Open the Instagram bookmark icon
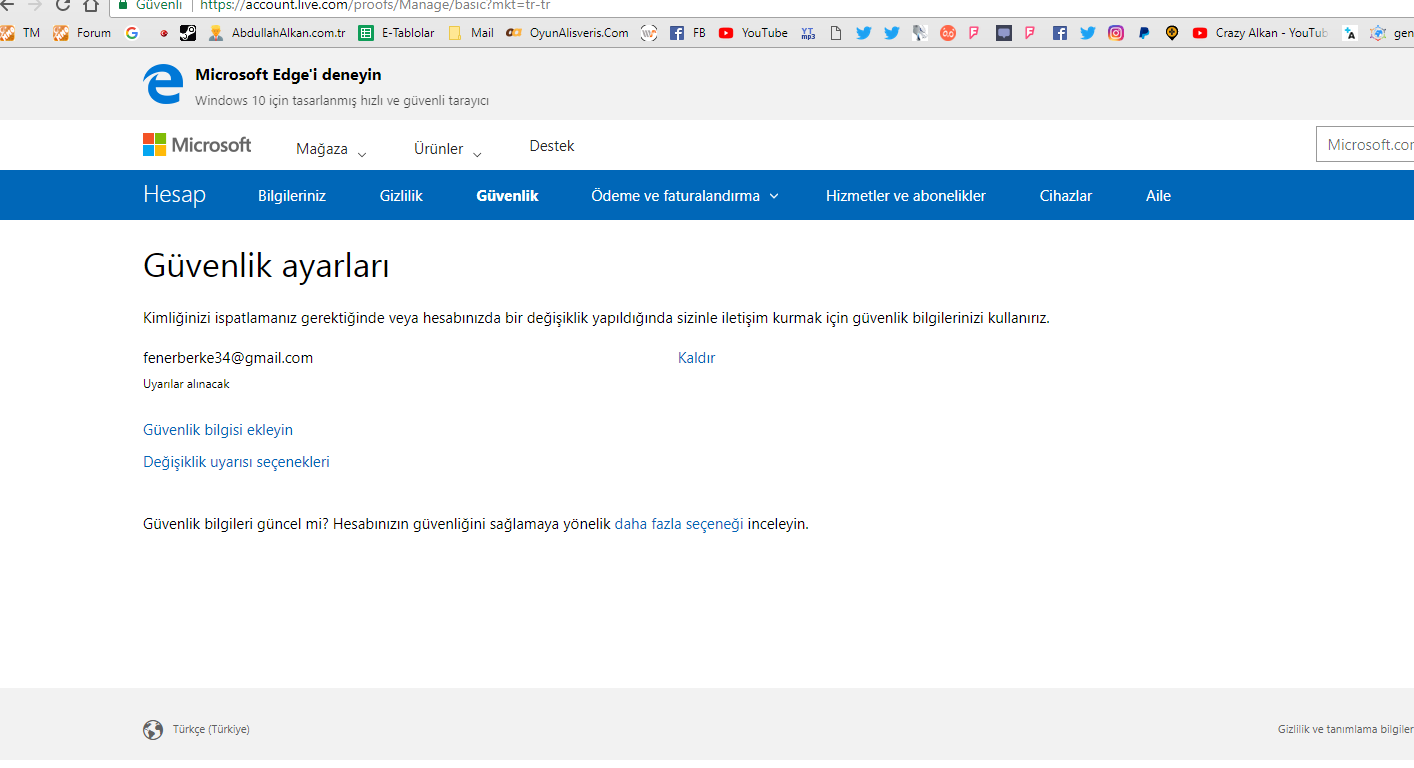Screen dimensions: 1414x768 [1116, 33]
